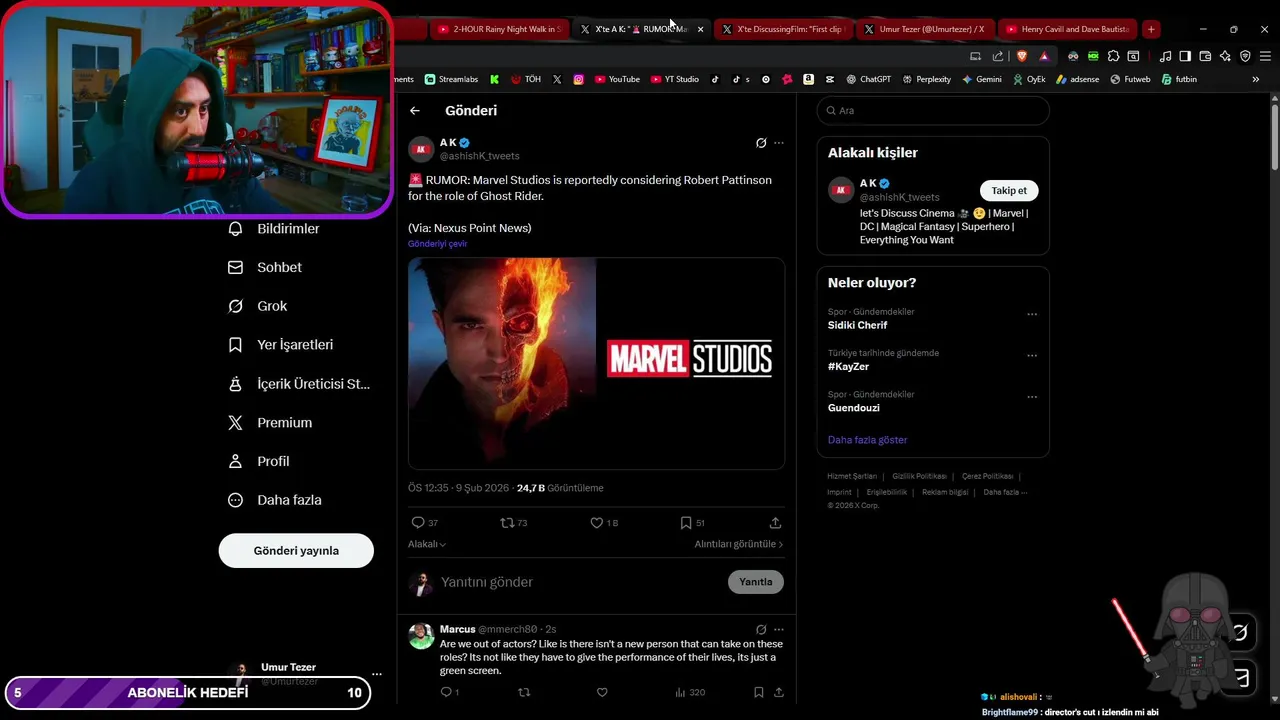Go back using the Gönderi arrow
Viewport: 1280px width, 720px height.
(415, 111)
